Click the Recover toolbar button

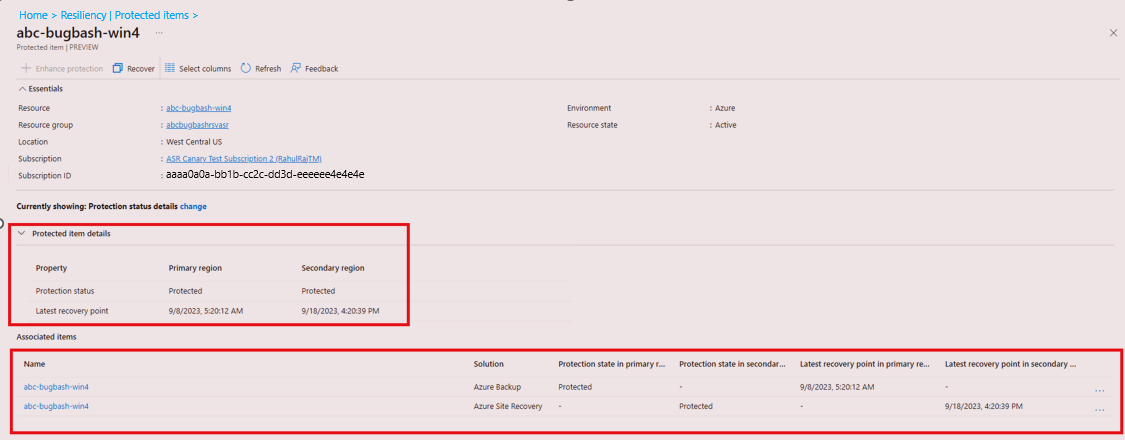(134, 68)
